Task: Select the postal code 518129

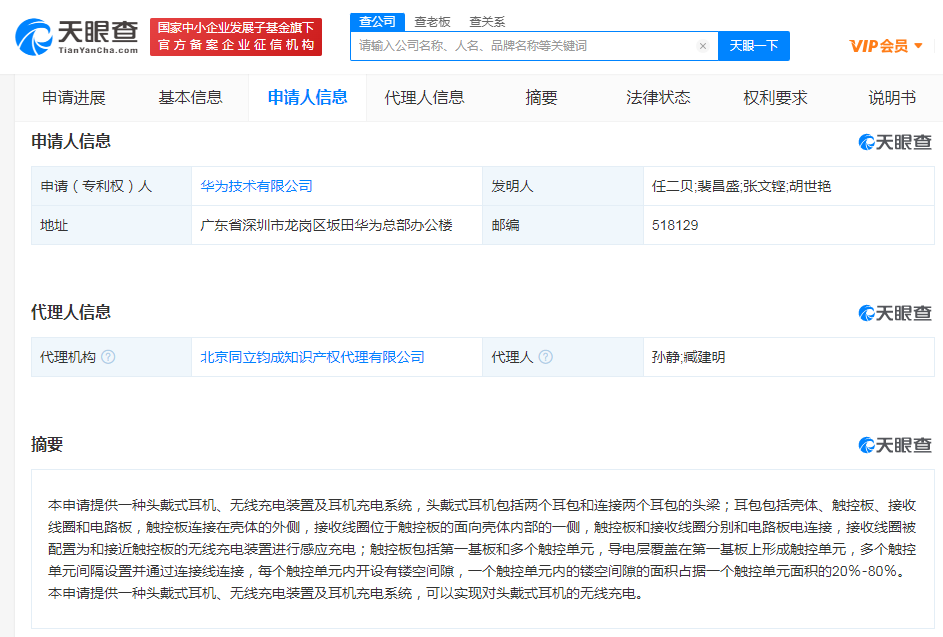Action: 675,226
